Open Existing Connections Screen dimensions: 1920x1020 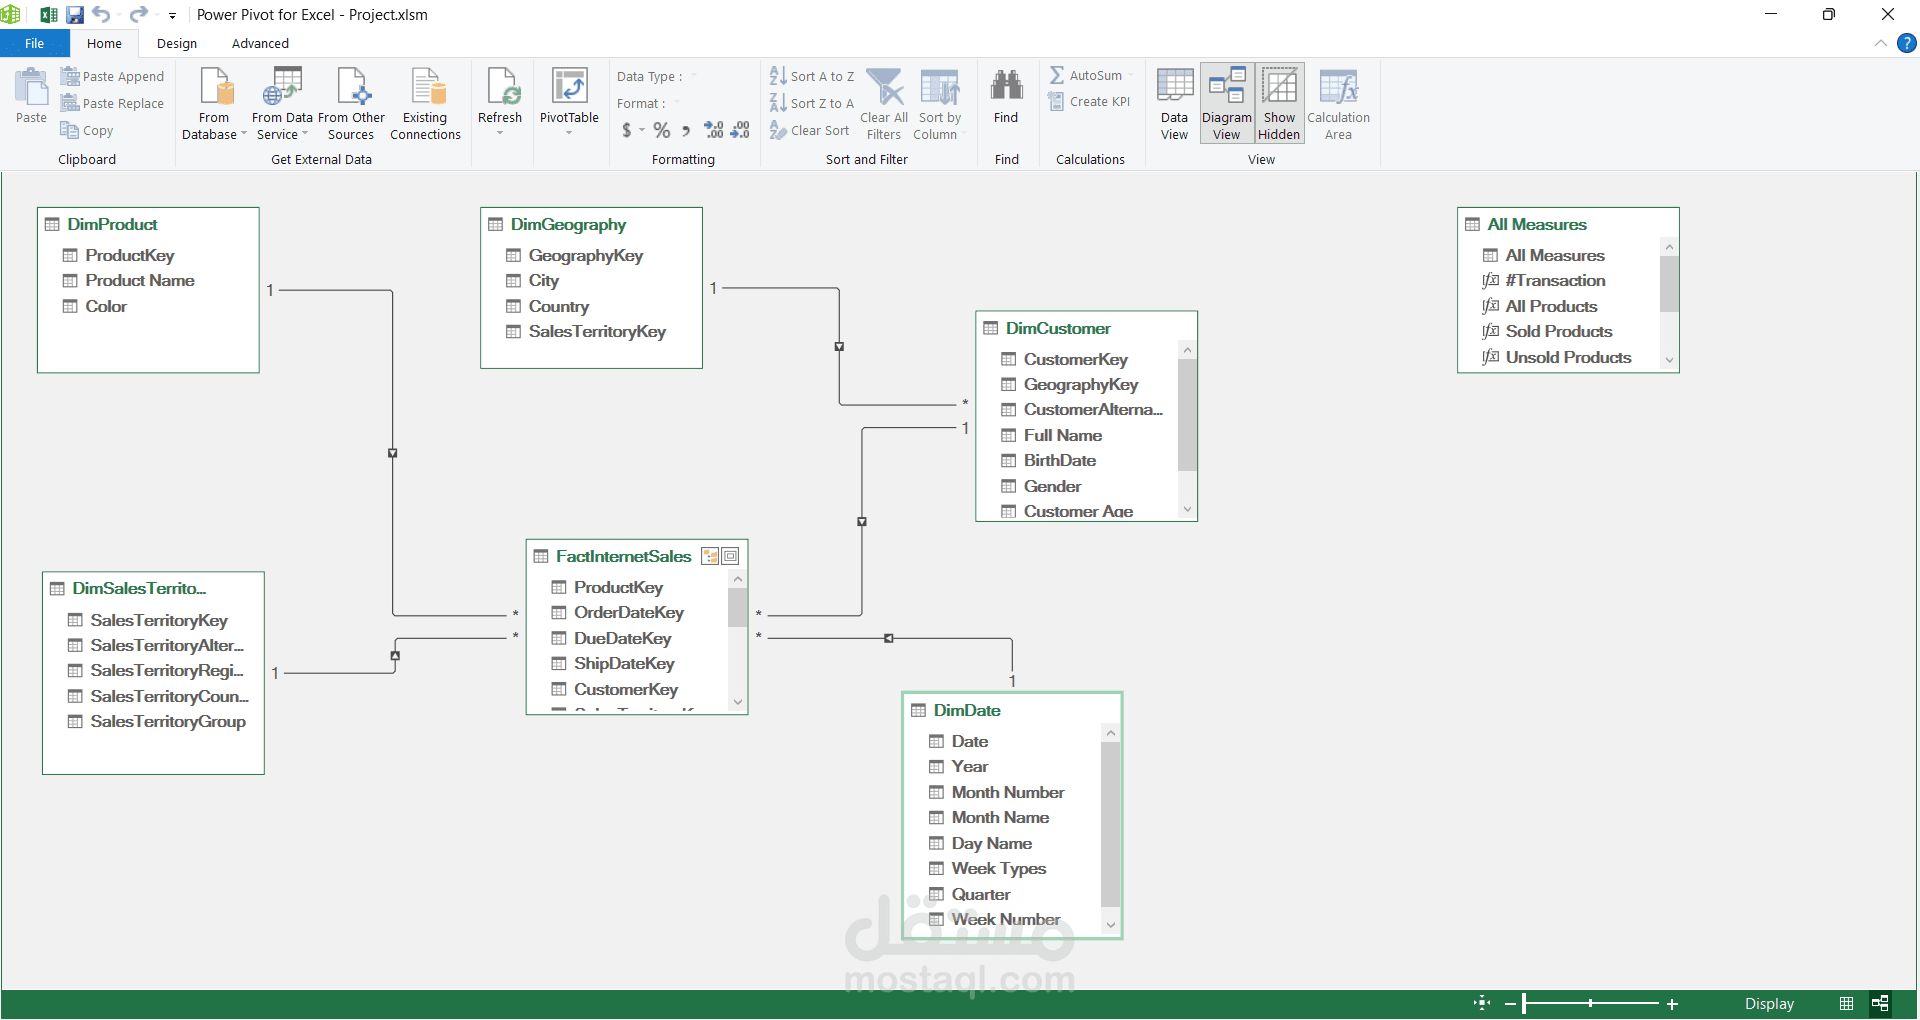[425, 103]
